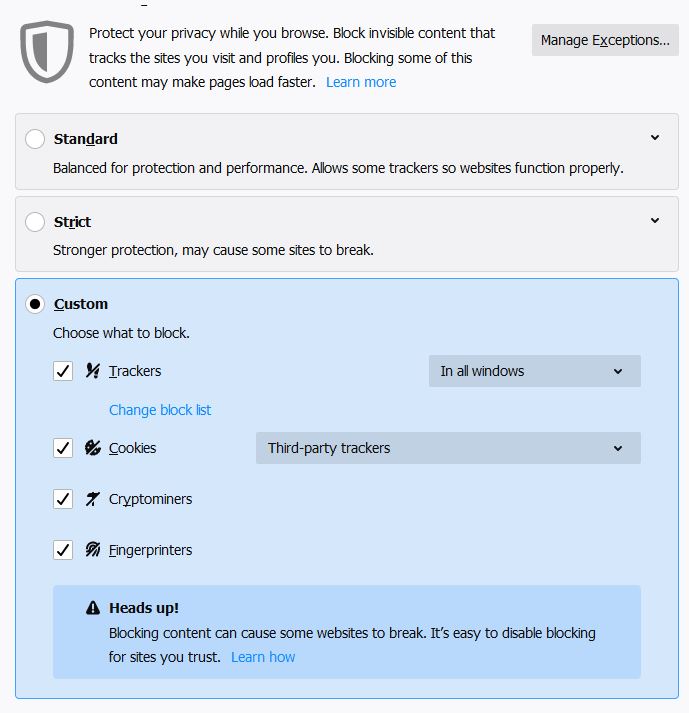Click the Fingerprinters icon

click(93, 550)
